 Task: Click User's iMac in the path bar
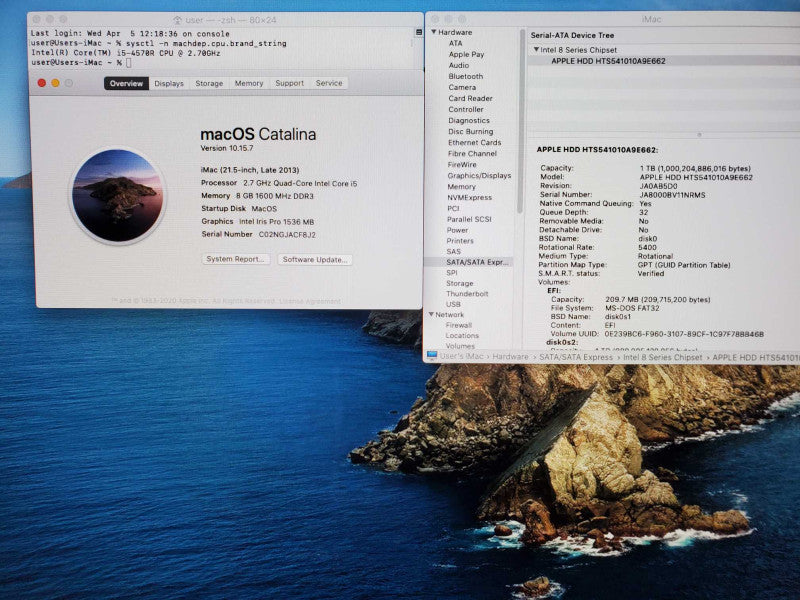pos(461,357)
